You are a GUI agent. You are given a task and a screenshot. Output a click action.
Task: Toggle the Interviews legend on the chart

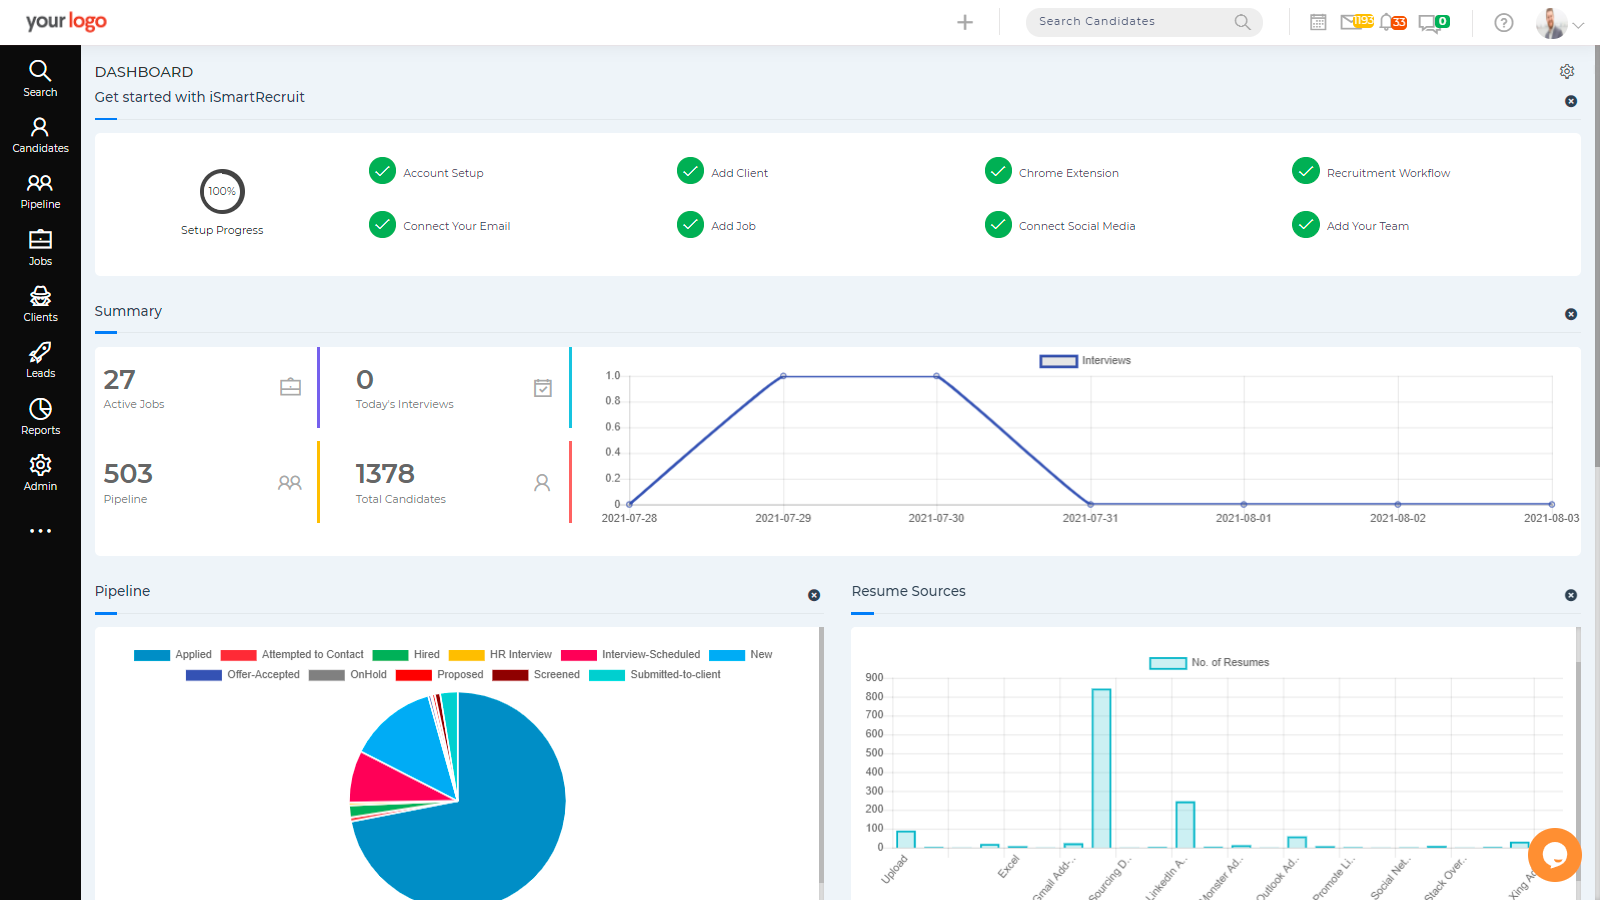pyautogui.click(x=1085, y=361)
